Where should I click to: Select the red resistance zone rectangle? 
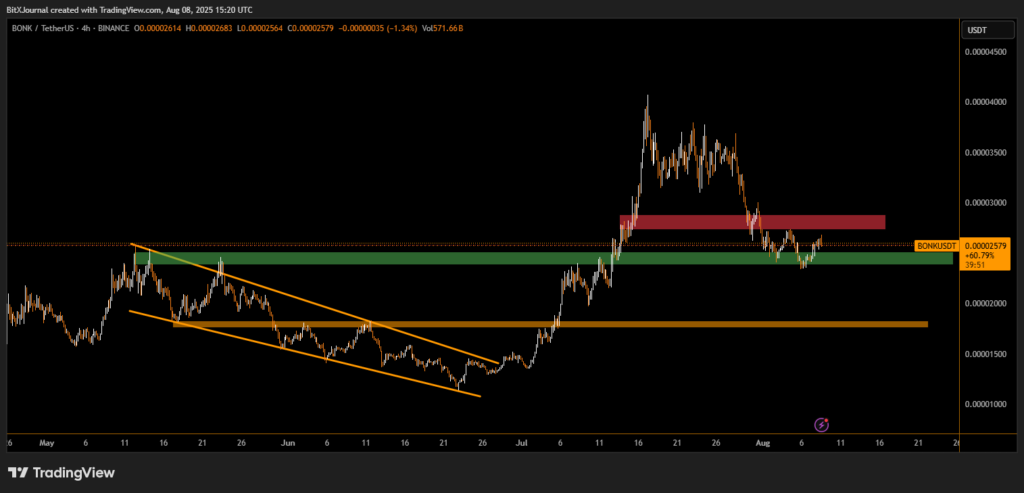tap(752, 222)
